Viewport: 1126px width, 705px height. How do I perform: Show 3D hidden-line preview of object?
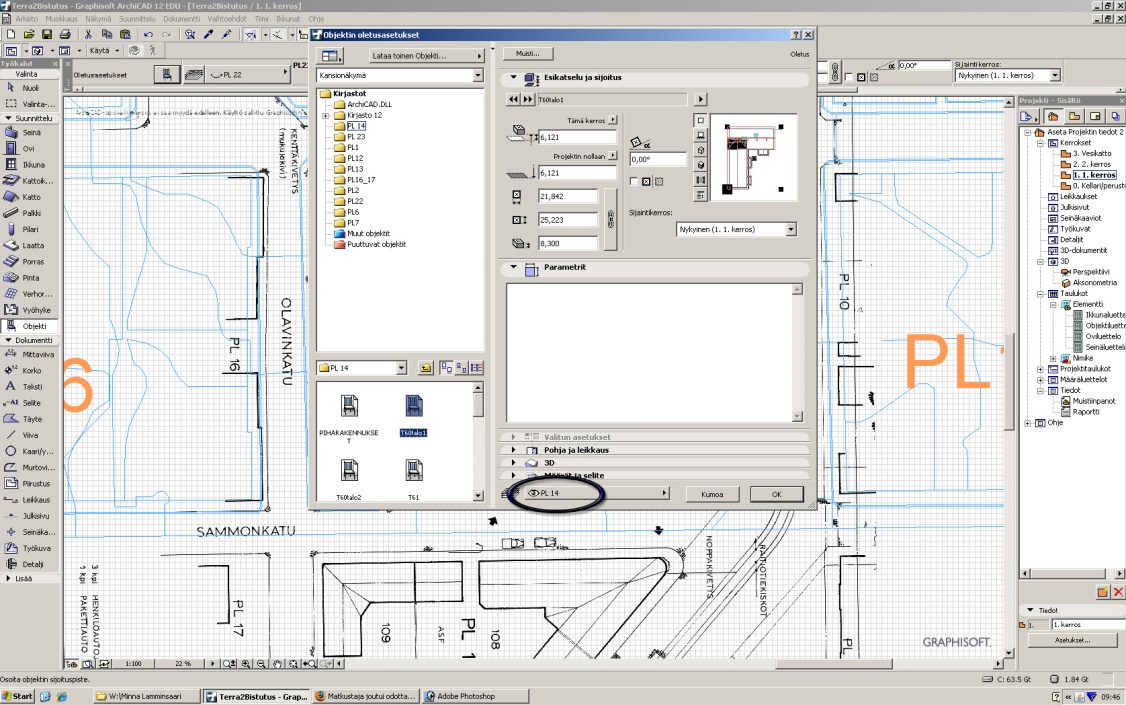701,150
